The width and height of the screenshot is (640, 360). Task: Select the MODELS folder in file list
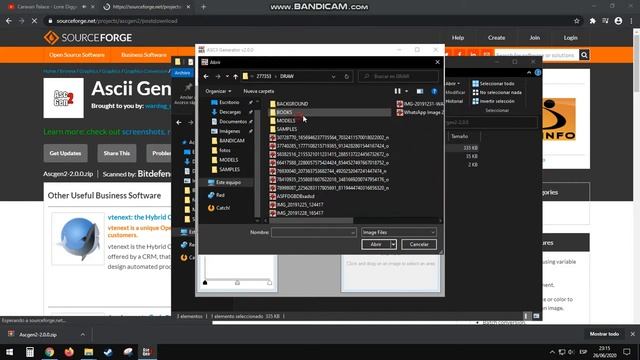click(286, 121)
